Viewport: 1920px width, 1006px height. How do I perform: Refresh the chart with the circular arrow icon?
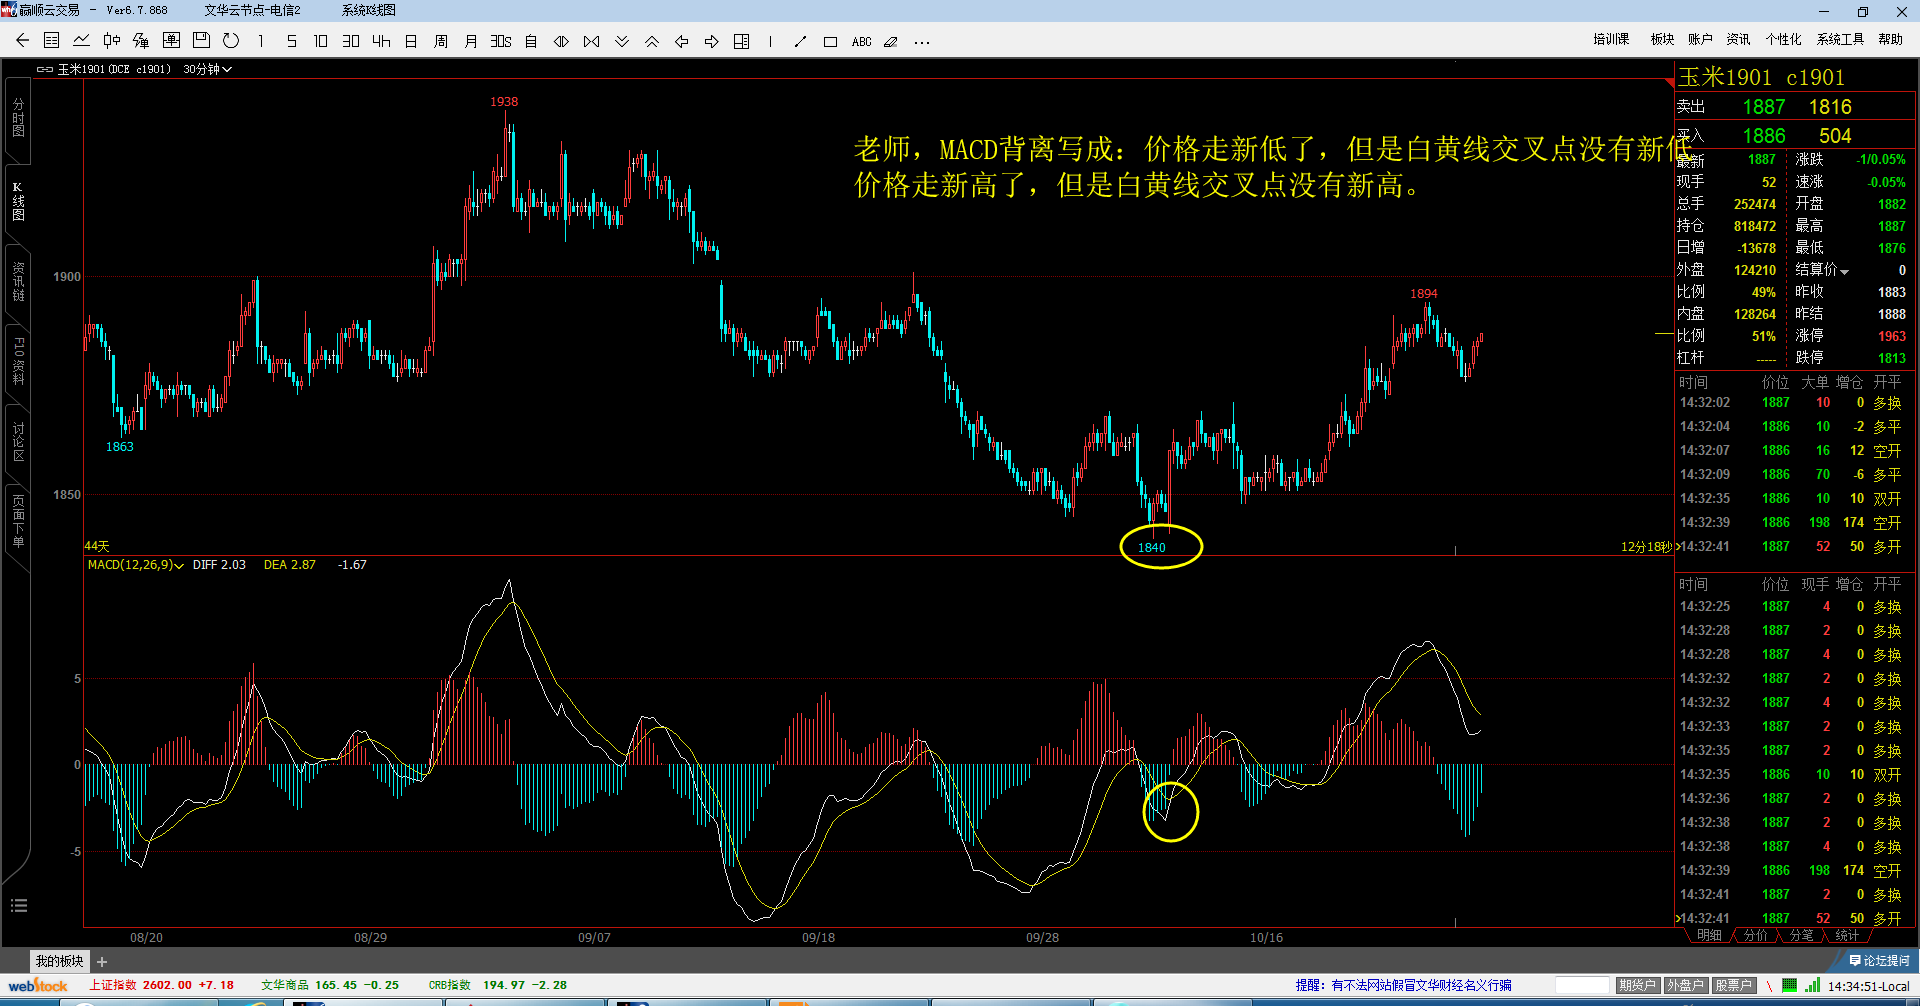[x=231, y=41]
